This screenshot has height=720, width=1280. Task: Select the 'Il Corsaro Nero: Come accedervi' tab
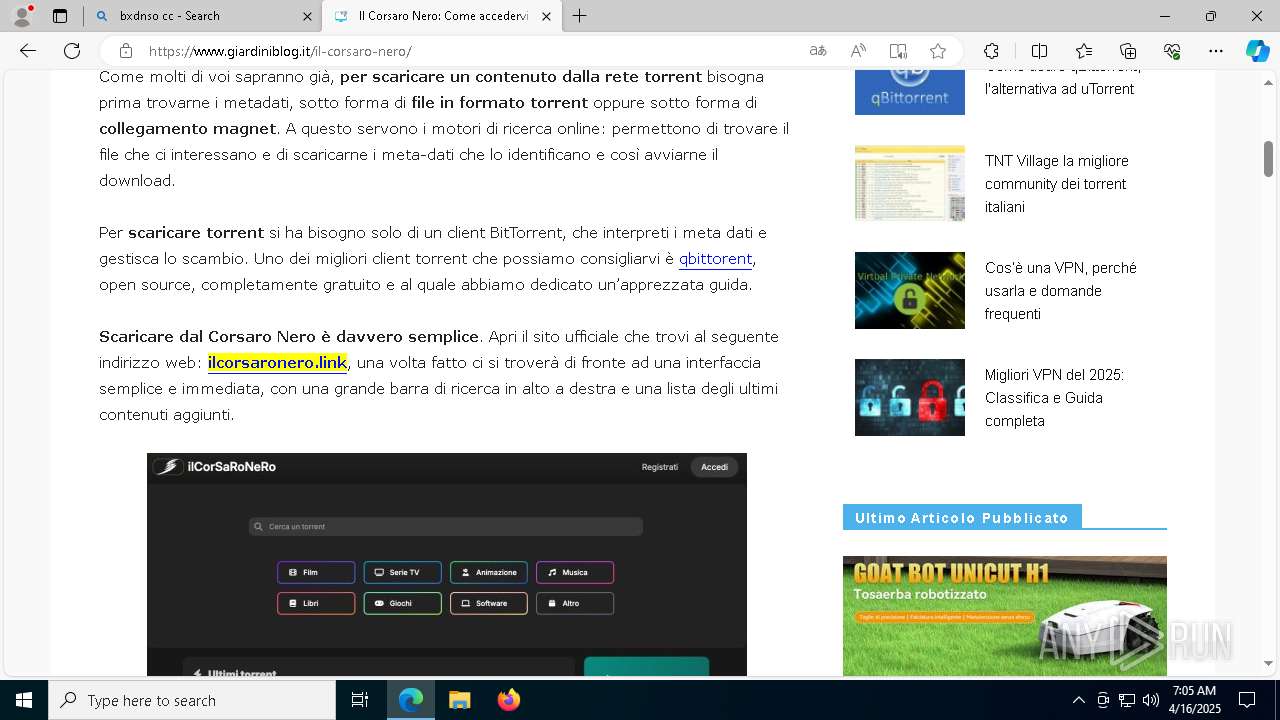pos(442,16)
